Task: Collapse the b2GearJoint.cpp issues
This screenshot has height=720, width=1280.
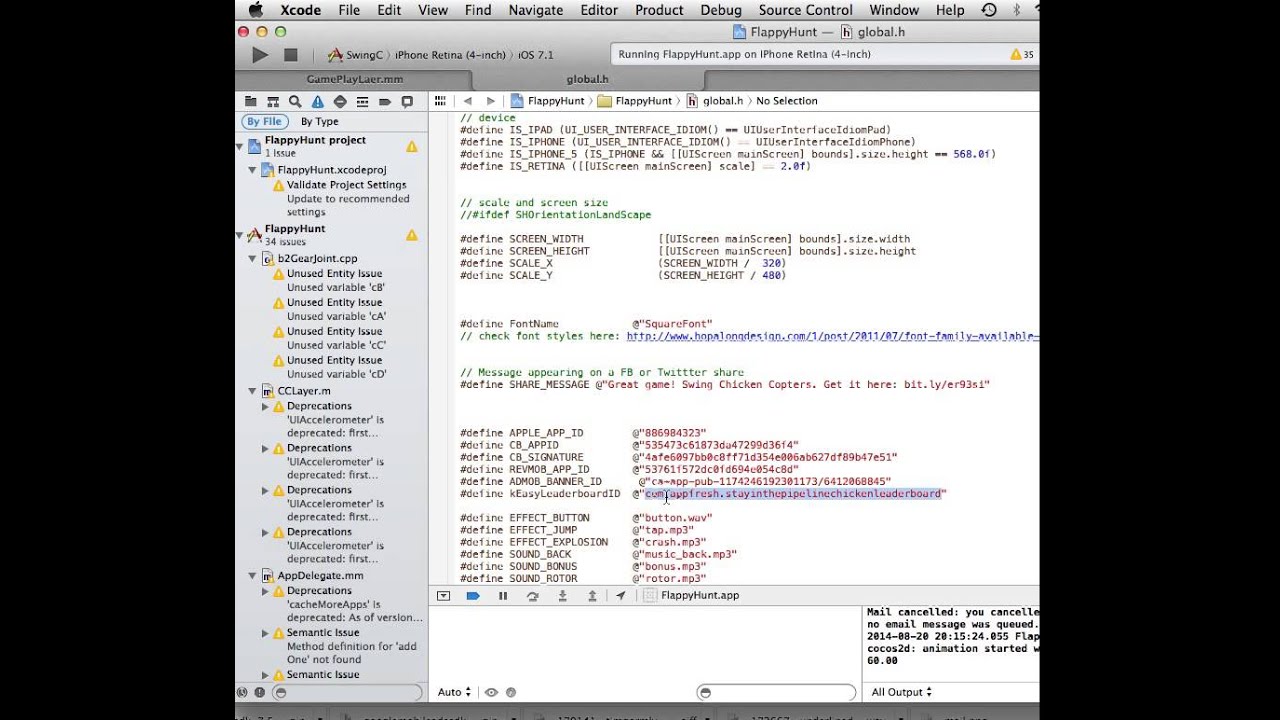Action: tap(253, 259)
